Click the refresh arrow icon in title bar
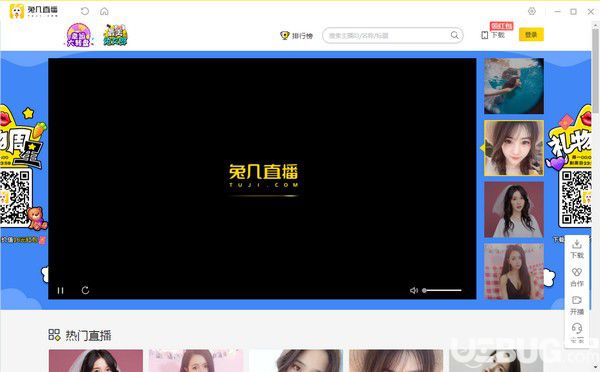600x372 pixels. point(85,11)
